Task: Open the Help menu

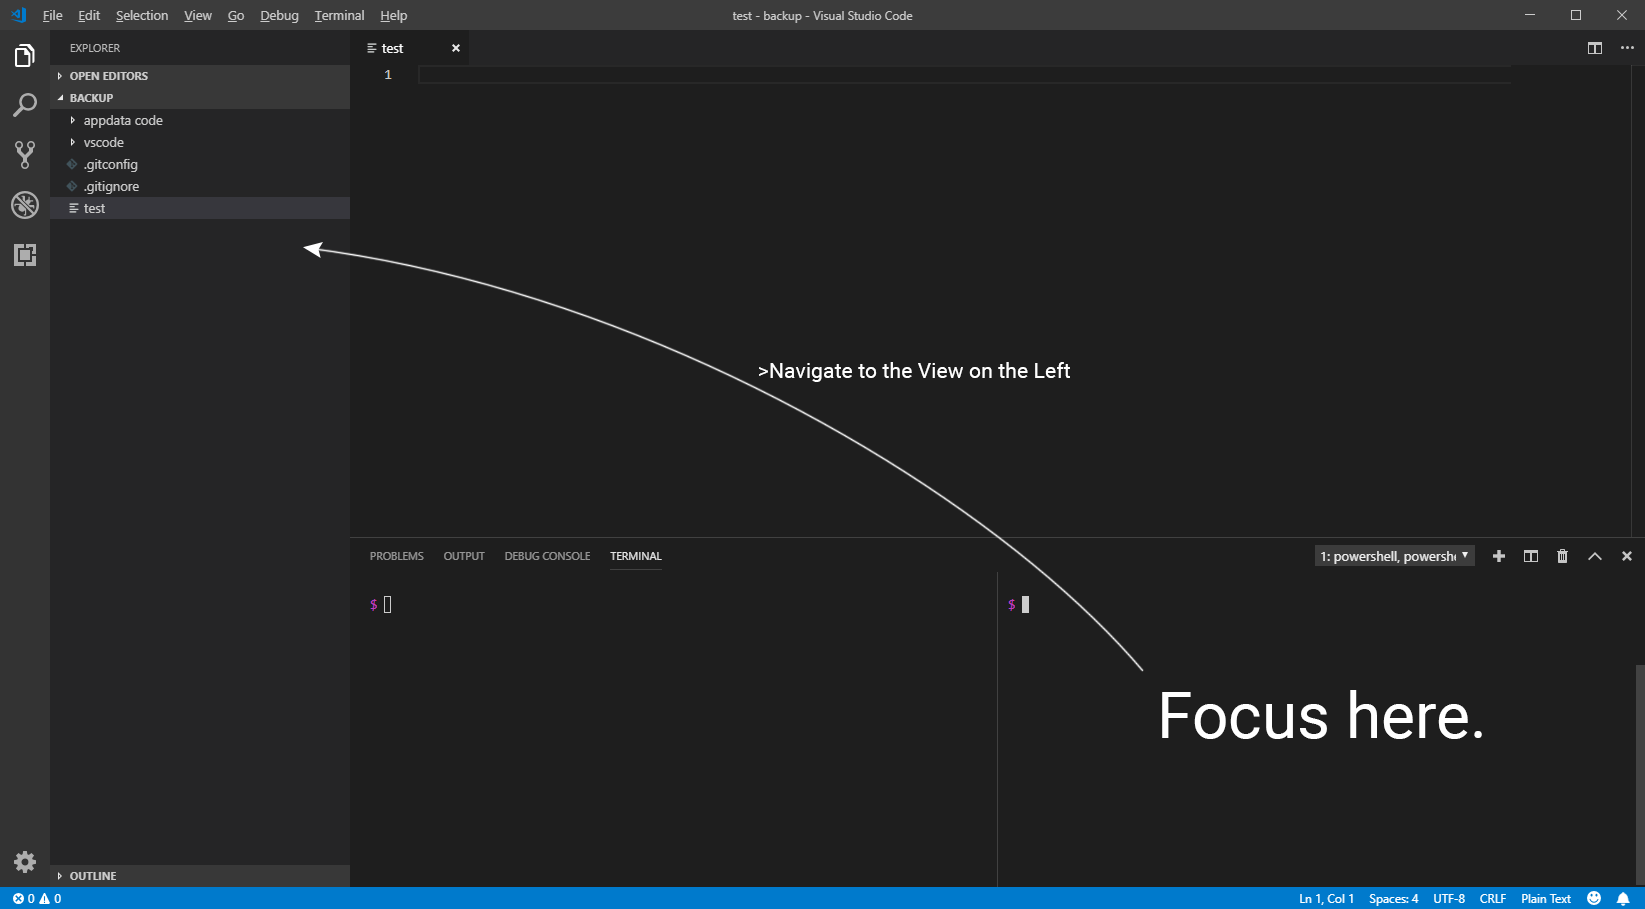Action: point(394,15)
